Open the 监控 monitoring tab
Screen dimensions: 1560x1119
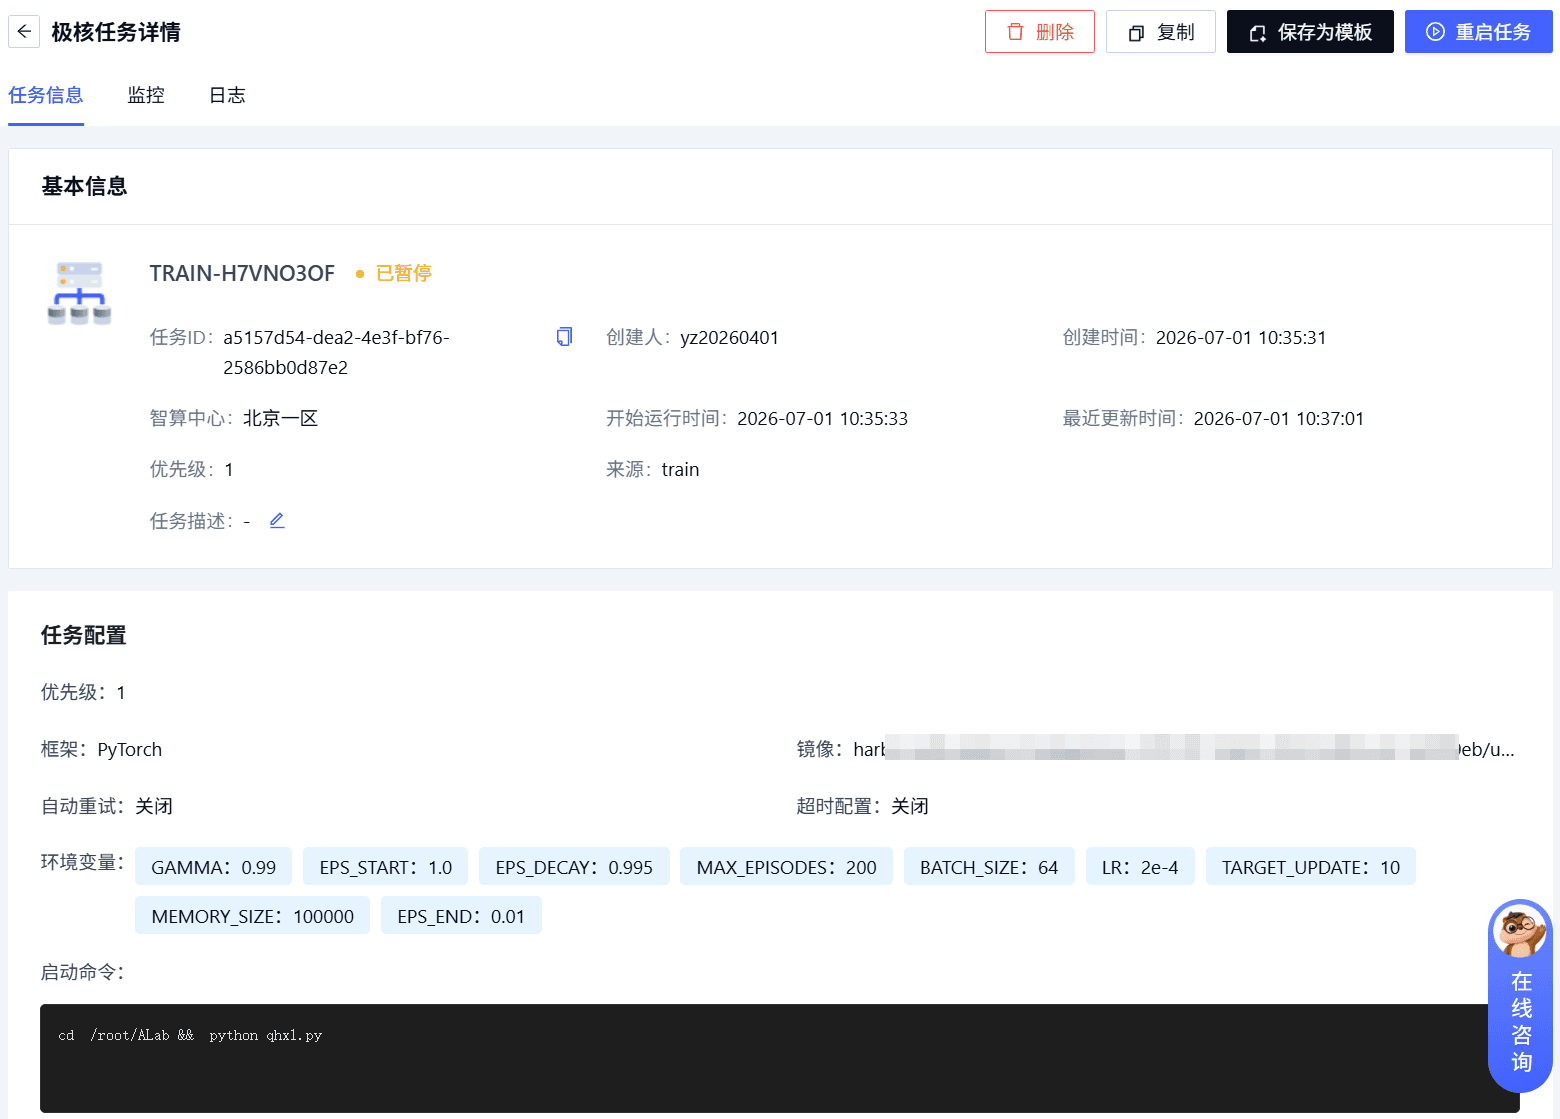coord(146,95)
